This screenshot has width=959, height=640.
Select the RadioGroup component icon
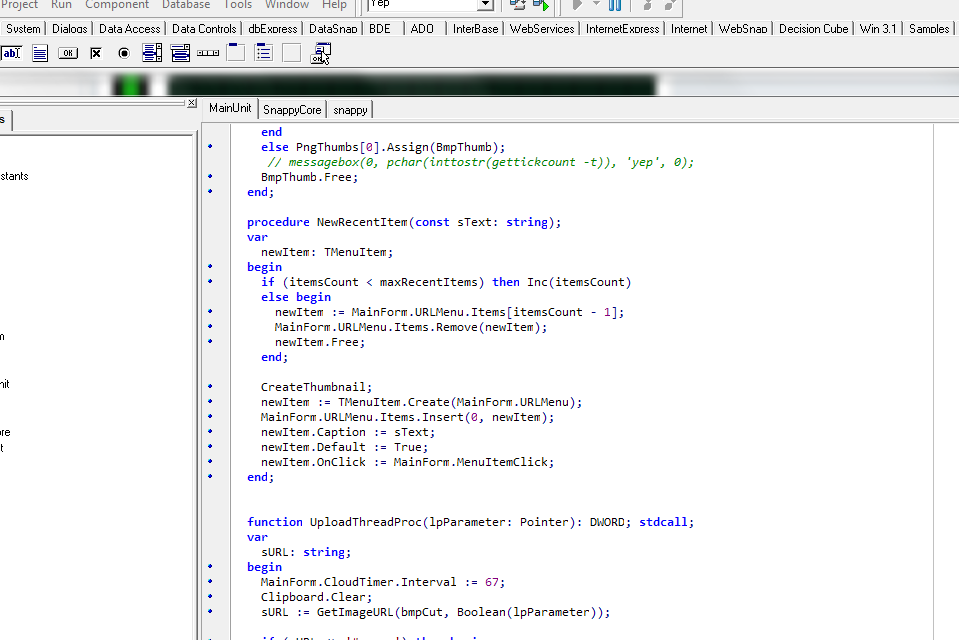(264, 53)
